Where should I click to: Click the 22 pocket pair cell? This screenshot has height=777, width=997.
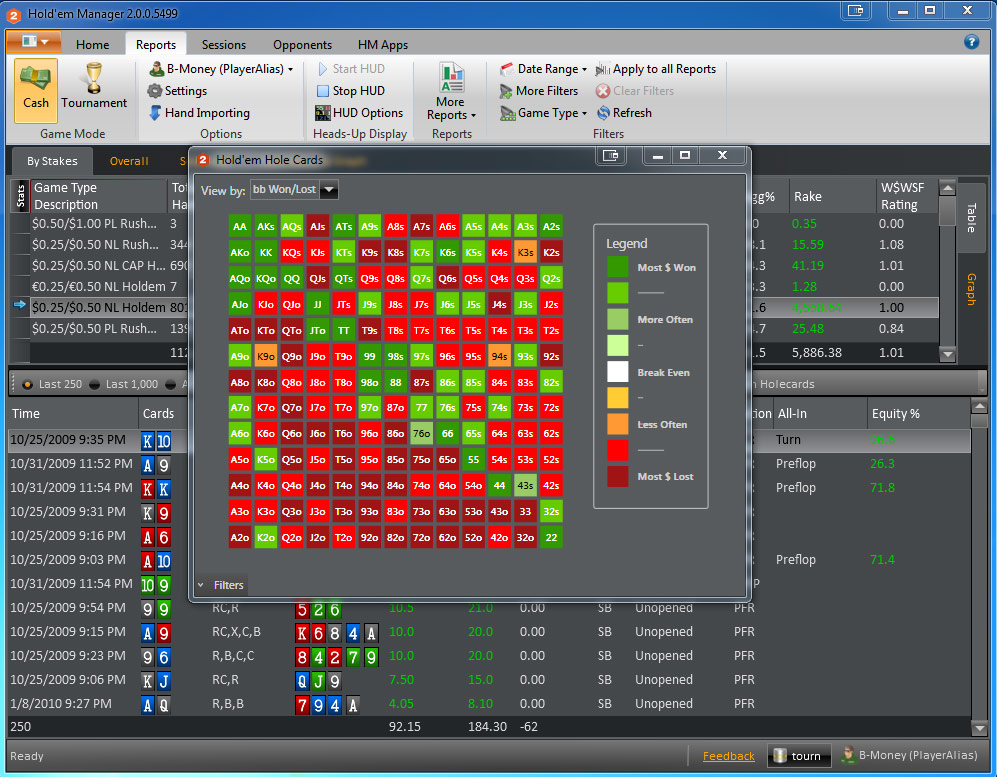pyautogui.click(x=551, y=537)
